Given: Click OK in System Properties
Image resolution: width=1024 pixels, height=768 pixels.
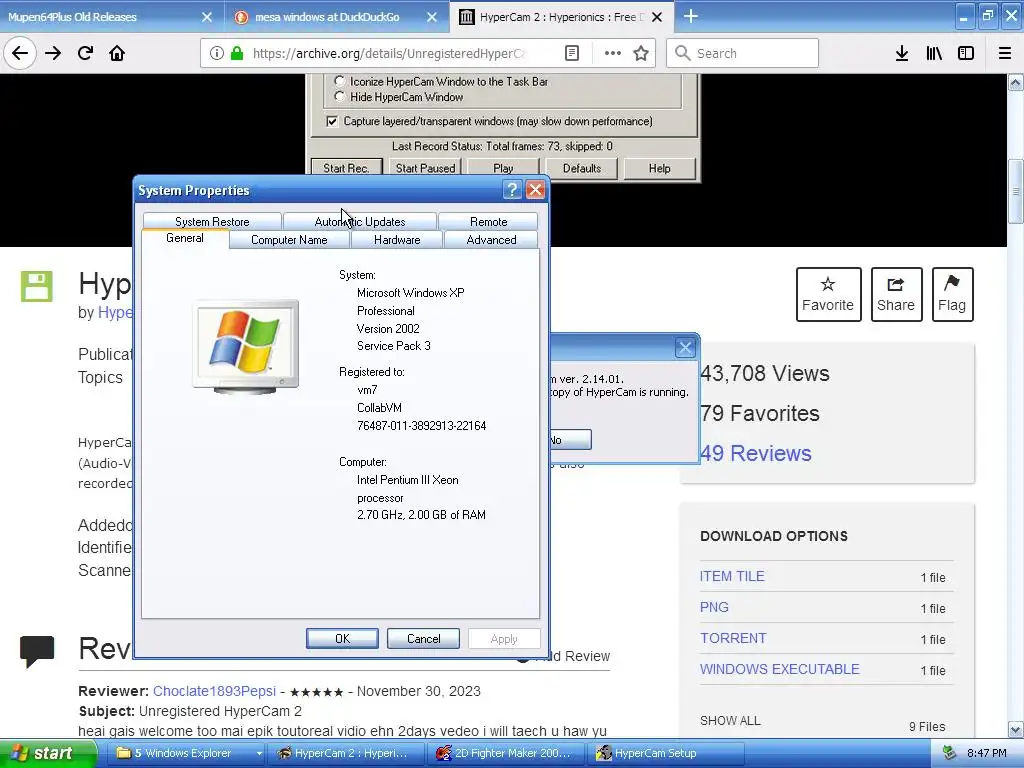Looking at the screenshot, I should 342,639.
